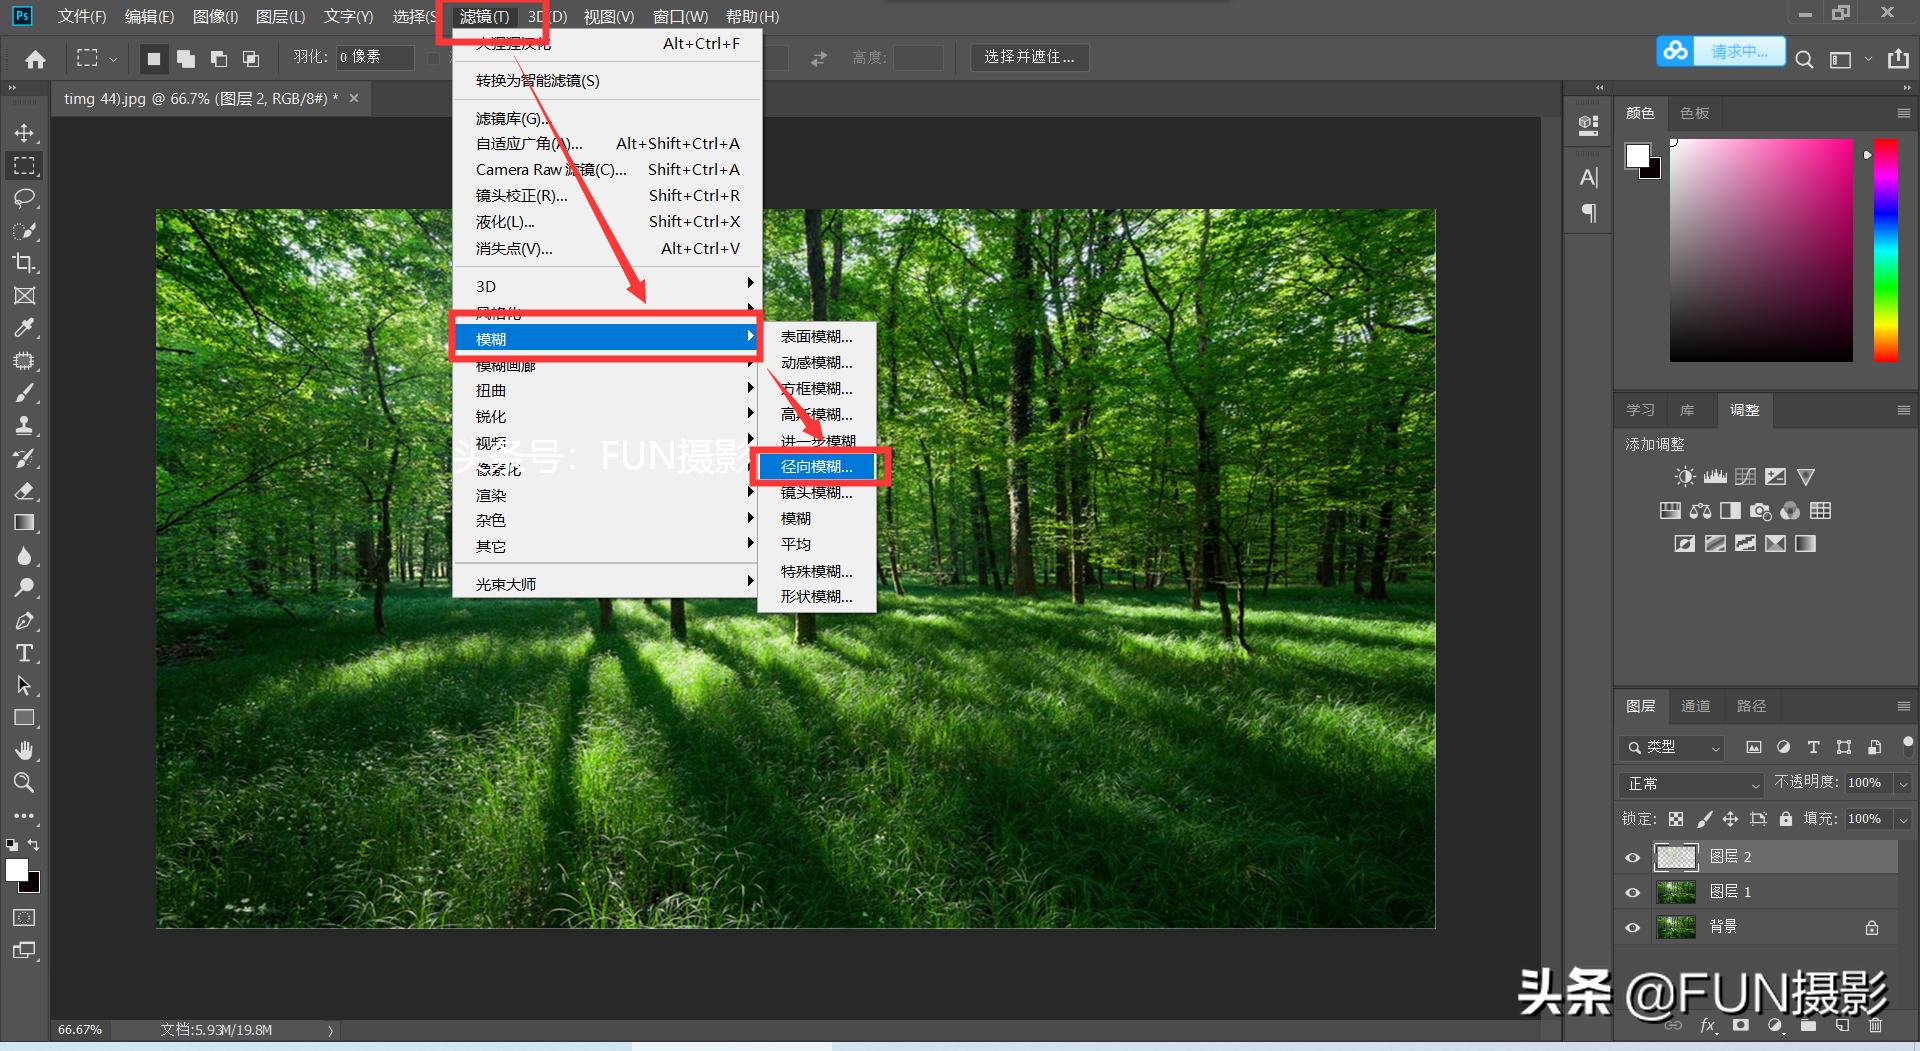Screen dimensions: 1920x1051
Task: Select the Move tool
Action: click(x=24, y=133)
